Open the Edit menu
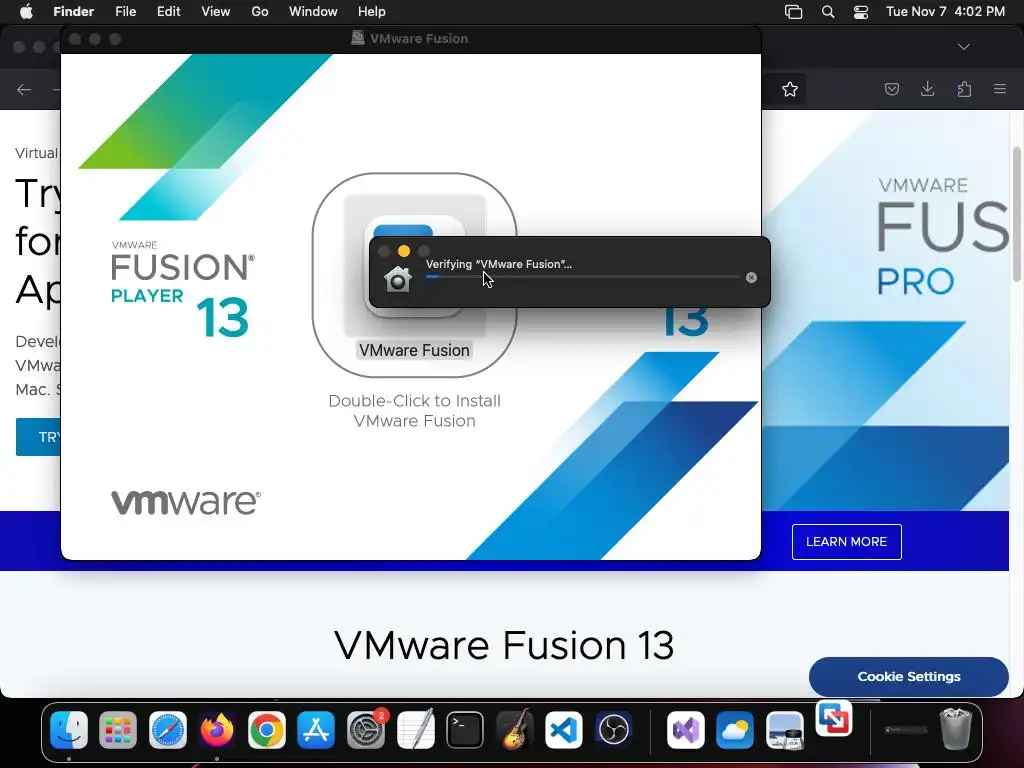The width and height of the screenshot is (1024, 768). point(168,12)
